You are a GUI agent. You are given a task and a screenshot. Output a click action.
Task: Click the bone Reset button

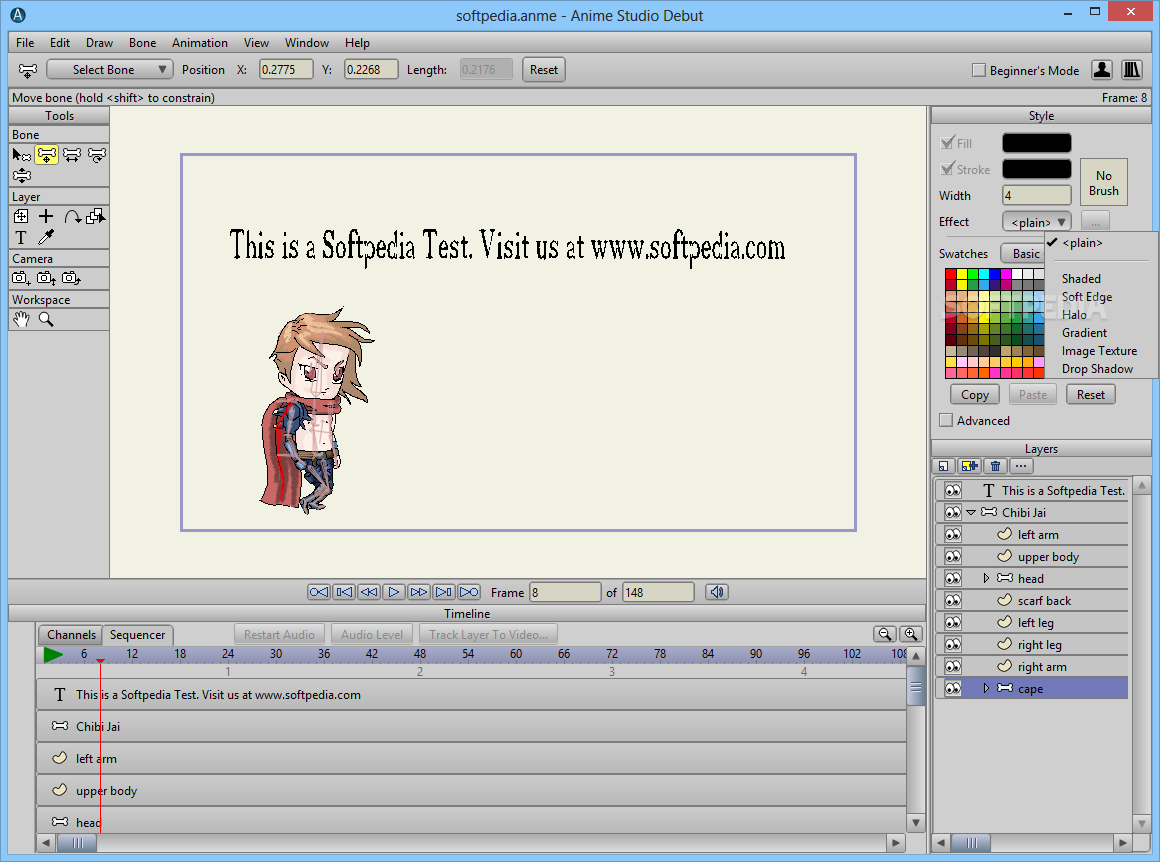[x=544, y=70]
